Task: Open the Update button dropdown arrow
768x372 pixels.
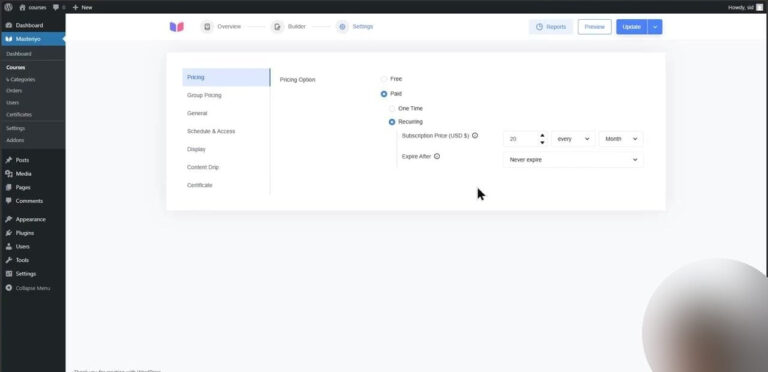Action: [655, 27]
